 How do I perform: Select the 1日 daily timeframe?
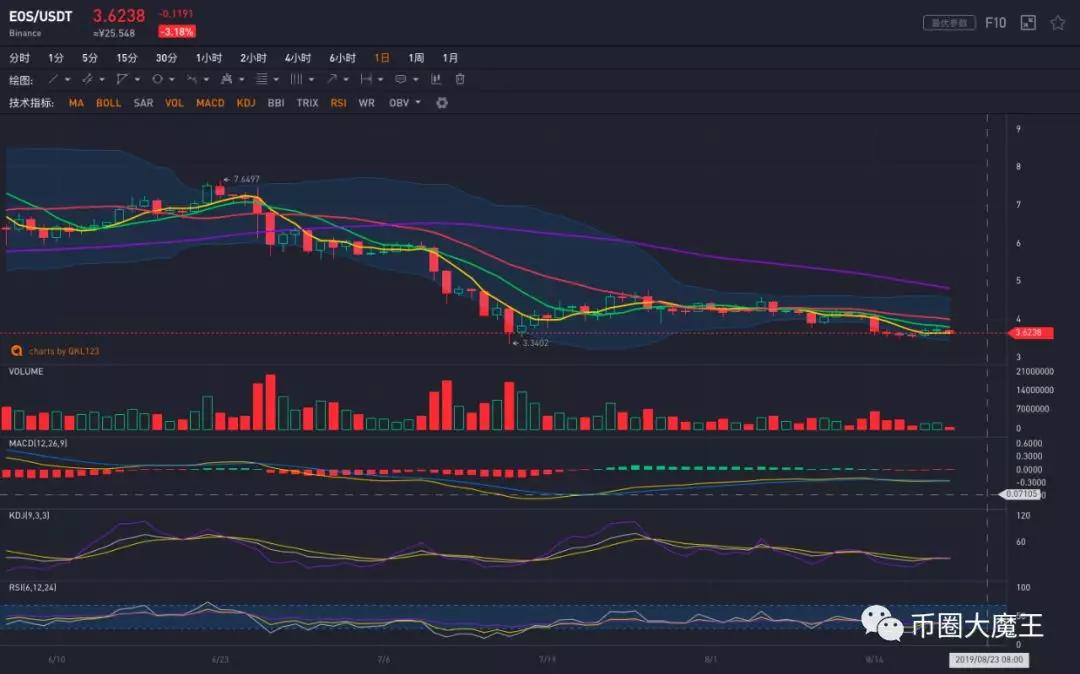(x=382, y=58)
